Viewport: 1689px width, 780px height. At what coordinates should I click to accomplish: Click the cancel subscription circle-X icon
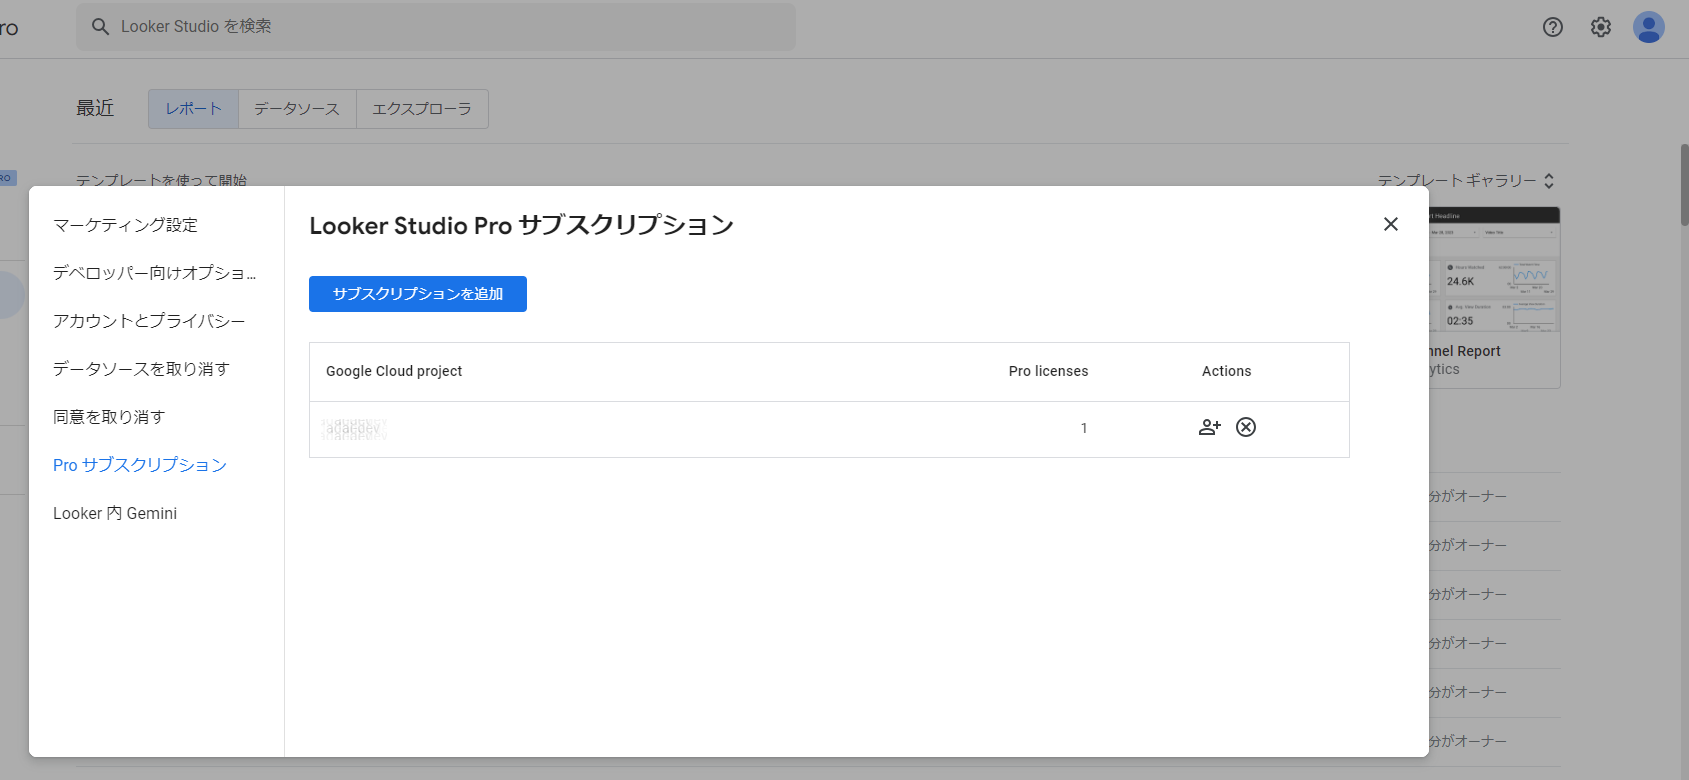click(1246, 427)
